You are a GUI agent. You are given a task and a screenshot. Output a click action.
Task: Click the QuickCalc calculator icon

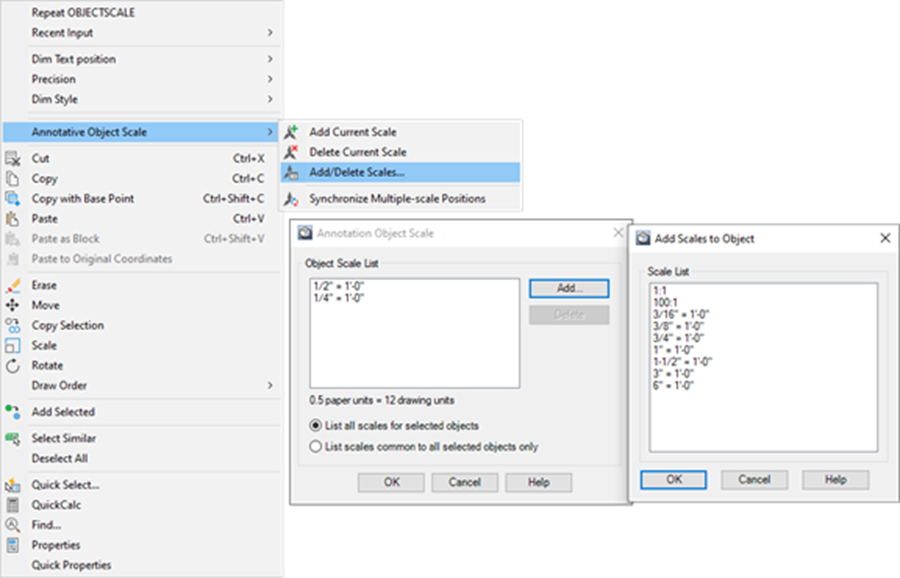tap(13, 505)
